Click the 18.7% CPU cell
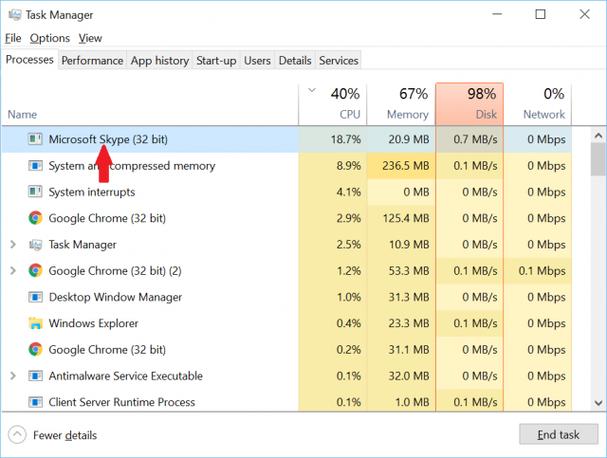 pos(333,139)
